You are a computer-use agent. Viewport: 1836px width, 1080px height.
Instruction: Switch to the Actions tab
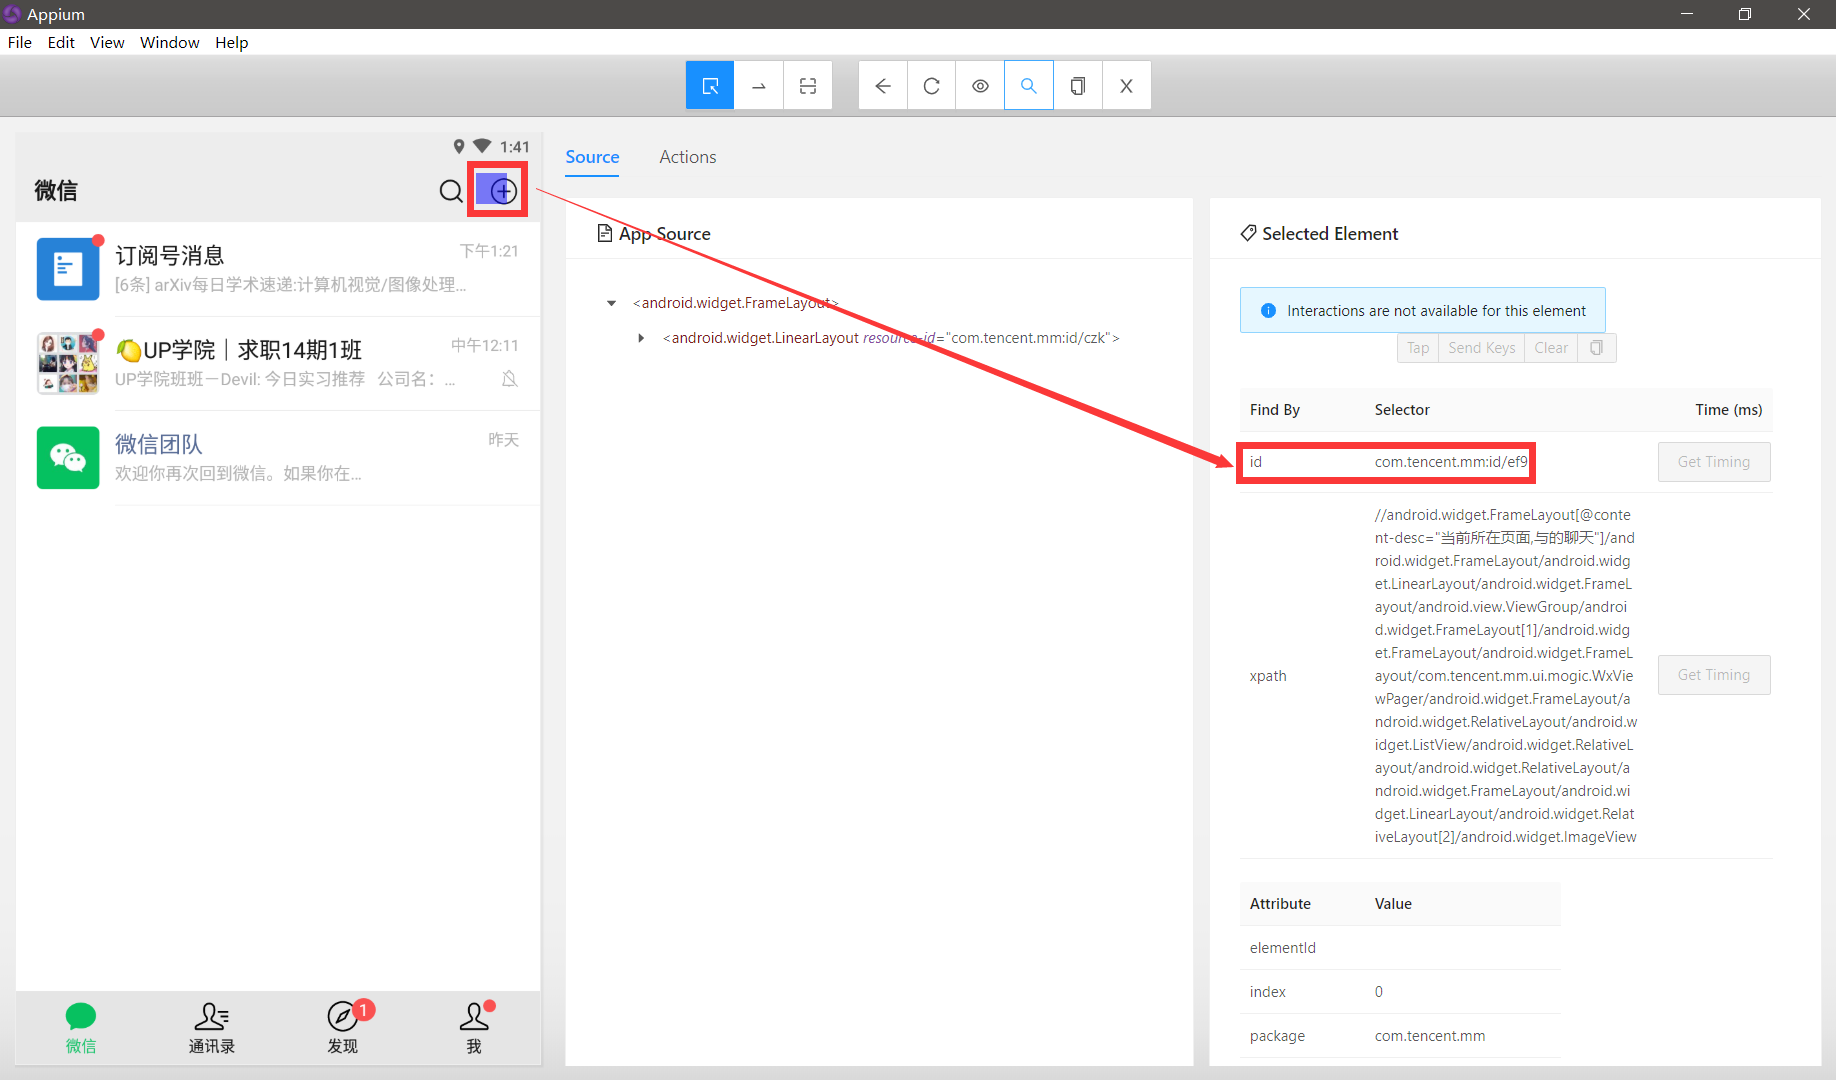pyautogui.click(x=688, y=157)
